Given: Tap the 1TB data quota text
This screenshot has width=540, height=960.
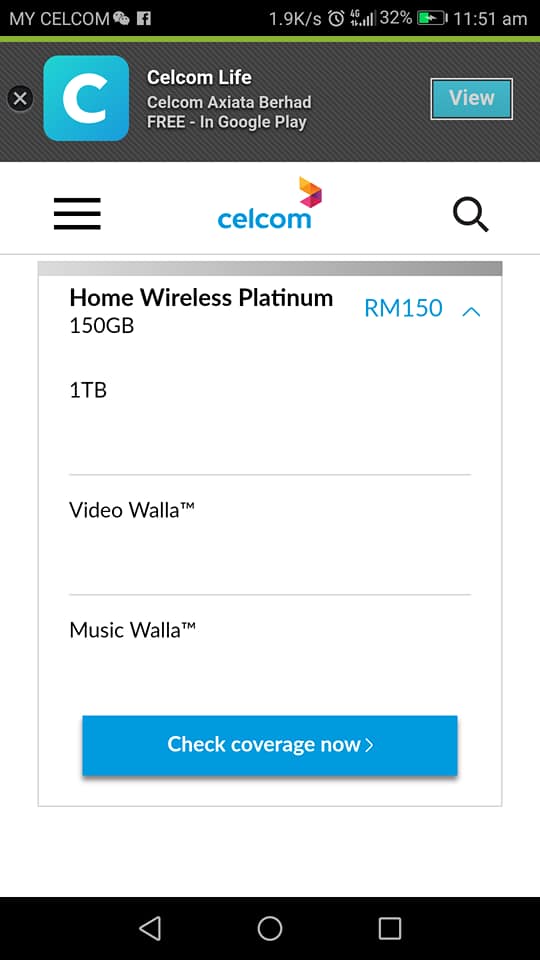Looking at the screenshot, I should (x=88, y=390).
